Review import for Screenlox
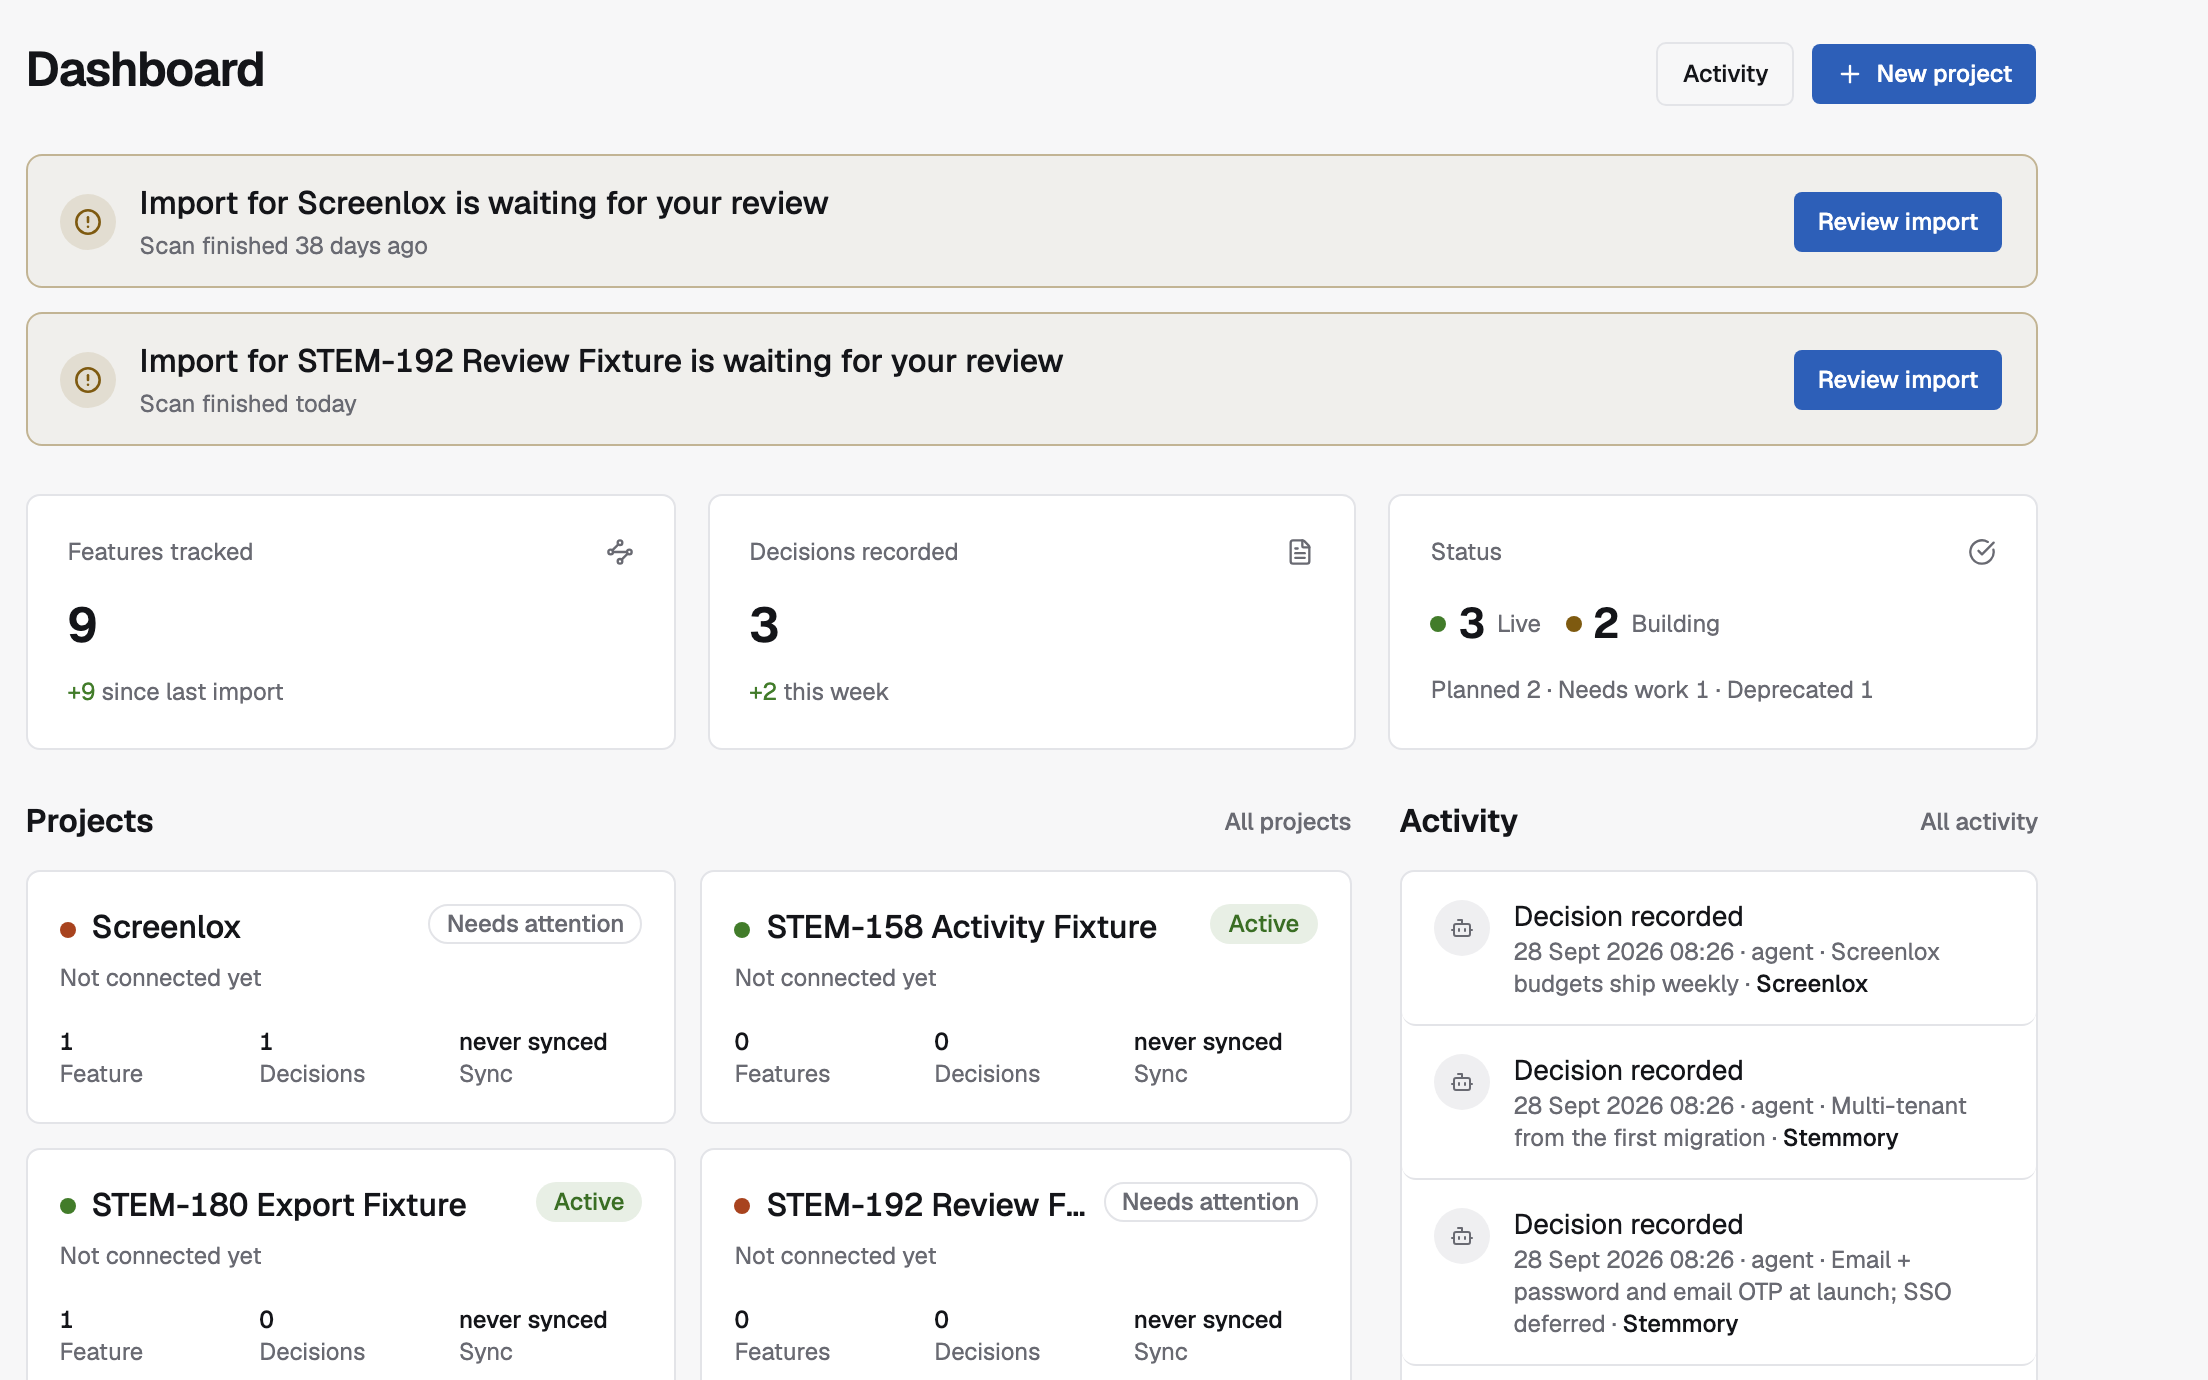 pos(1898,222)
